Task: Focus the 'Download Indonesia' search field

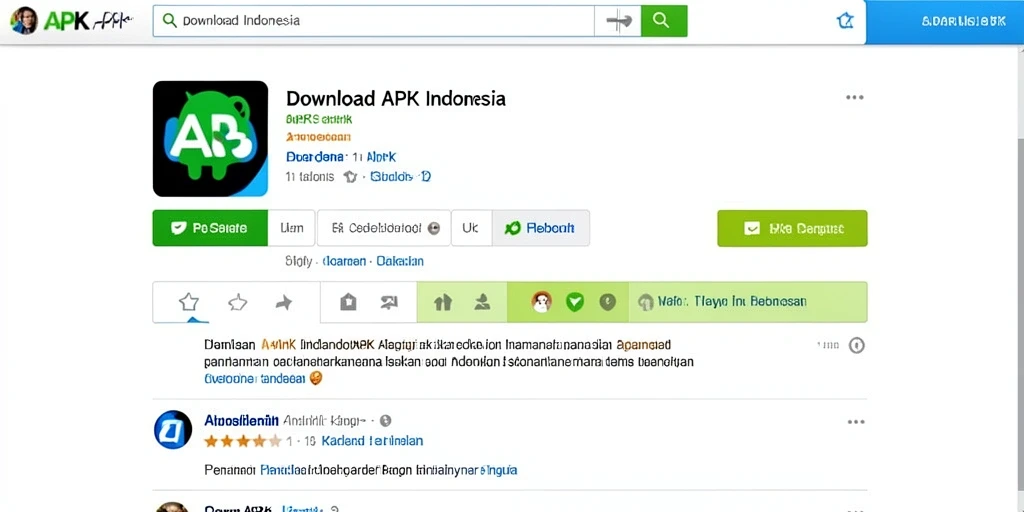Action: (374, 21)
